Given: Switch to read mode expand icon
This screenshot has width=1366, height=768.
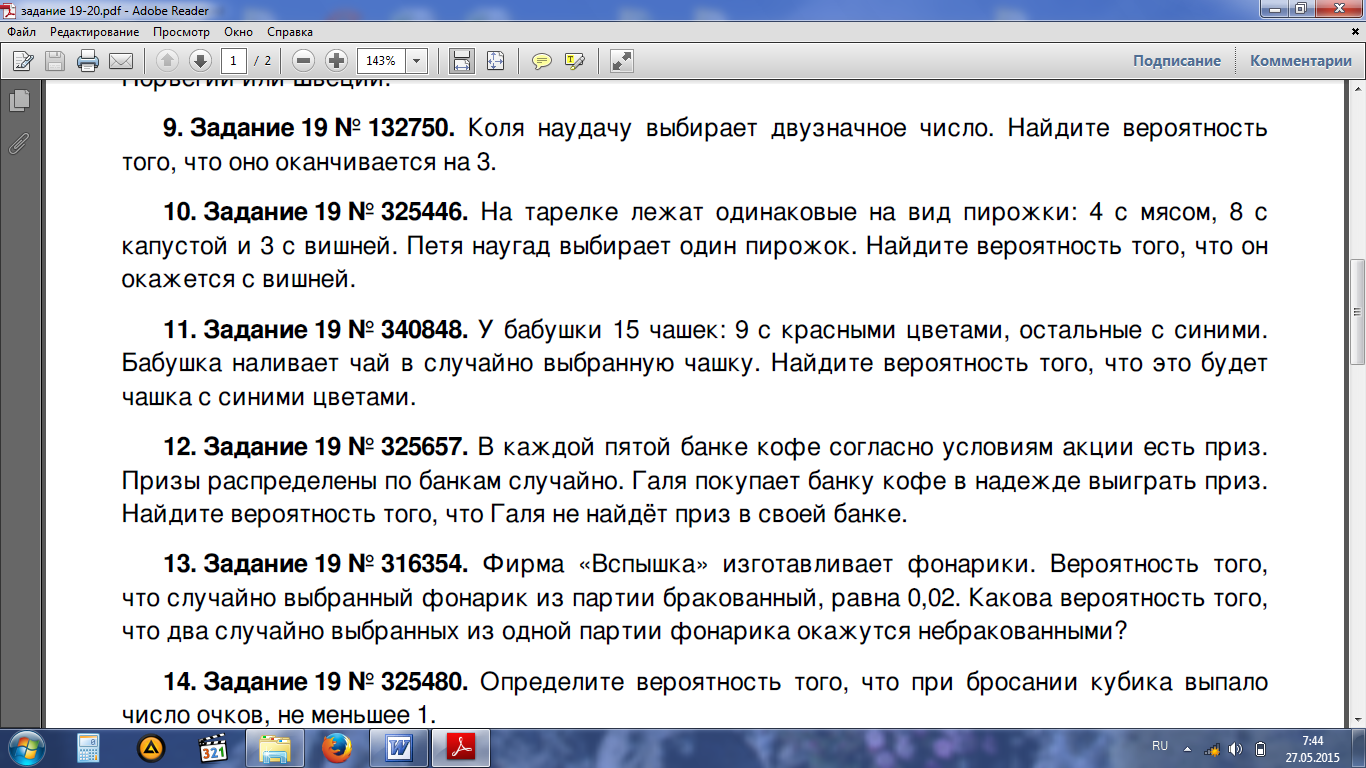Looking at the screenshot, I should (621, 60).
